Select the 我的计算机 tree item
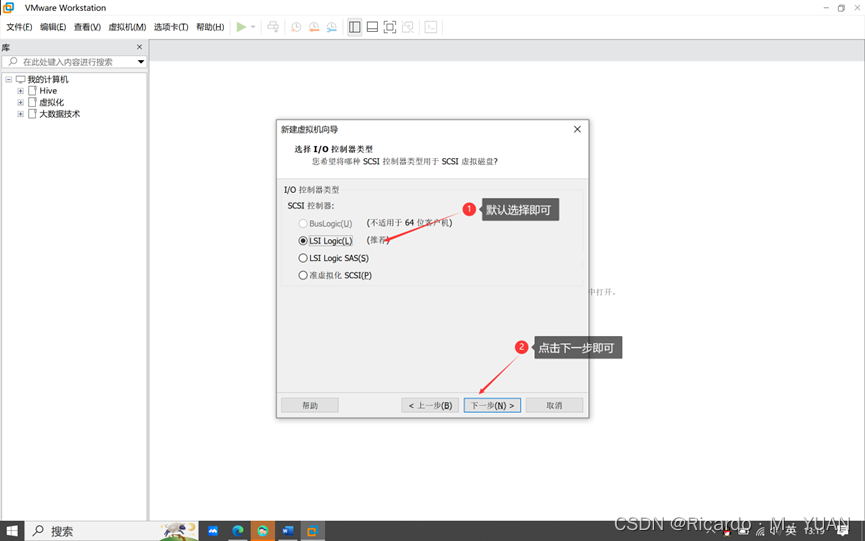 [x=48, y=79]
